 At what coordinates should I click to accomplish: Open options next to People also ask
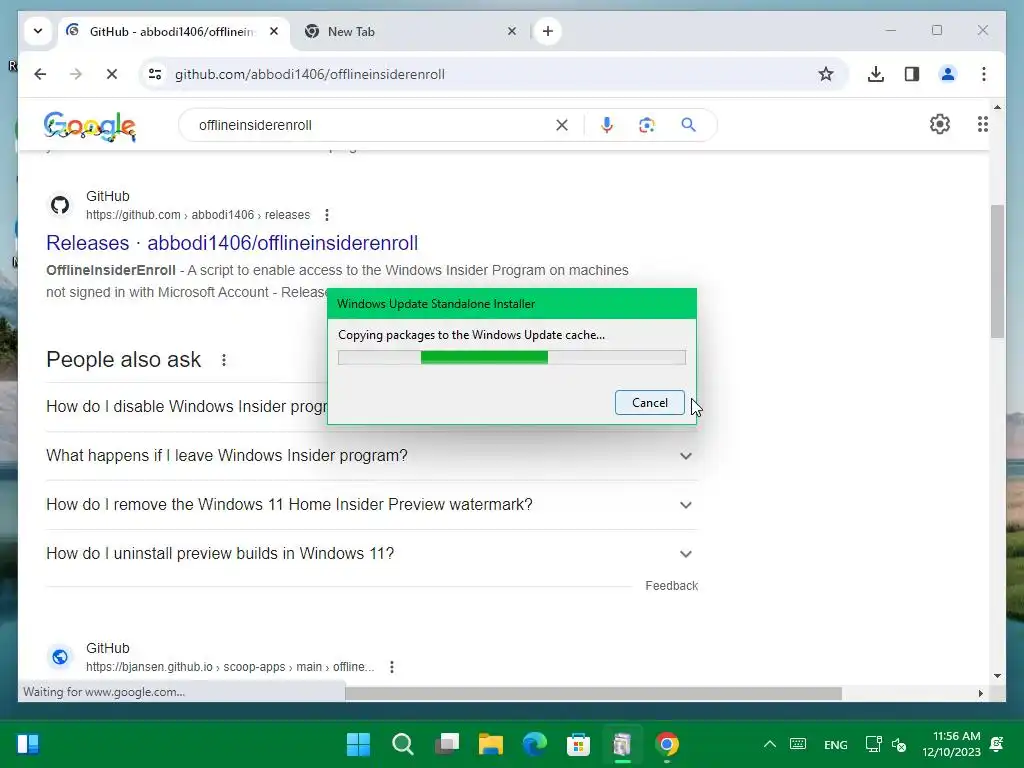tap(224, 360)
